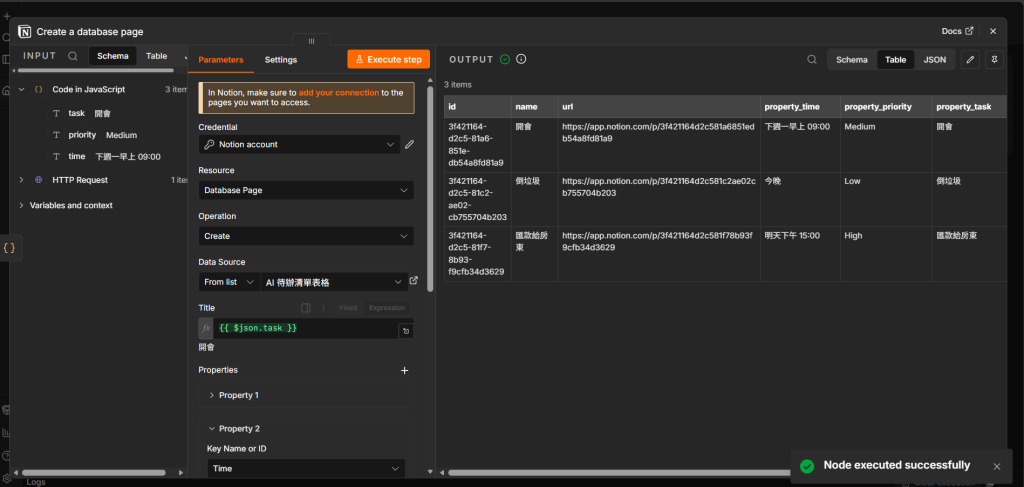Switch output view to Table
The height and width of the screenshot is (487, 1024).
tap(895, 59)
